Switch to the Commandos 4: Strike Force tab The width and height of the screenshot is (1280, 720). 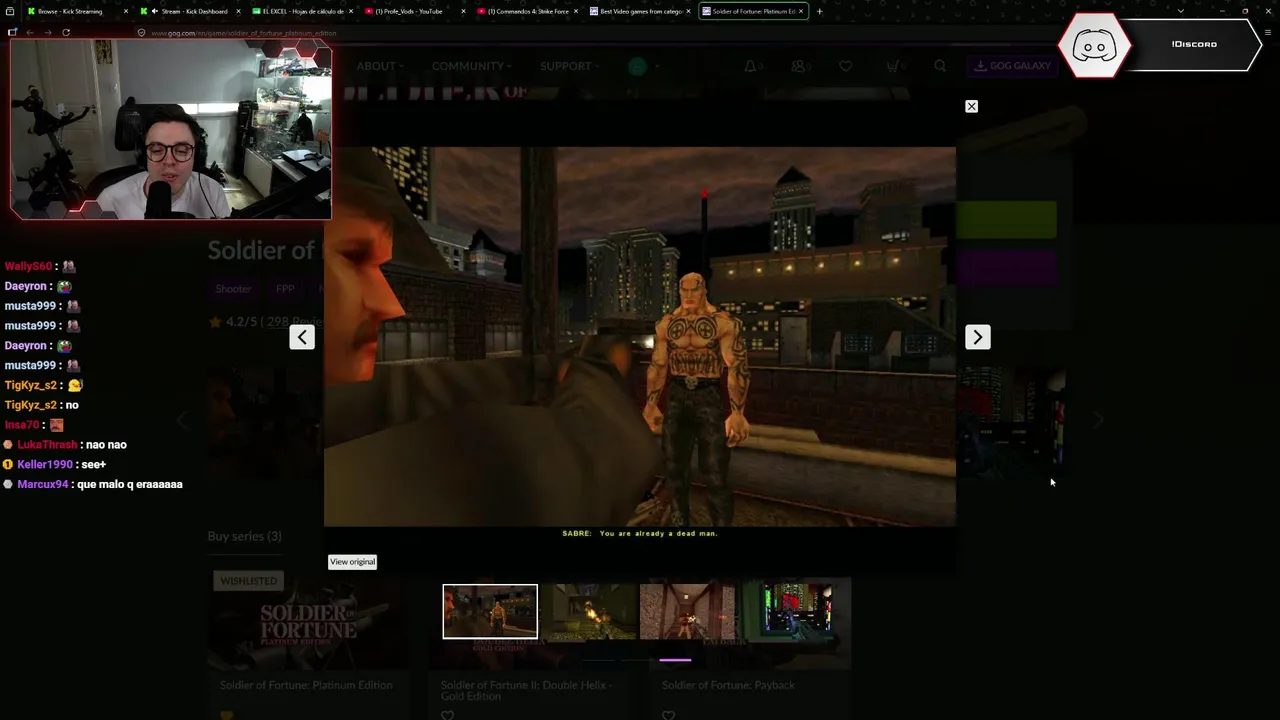[x=528, y=11]
